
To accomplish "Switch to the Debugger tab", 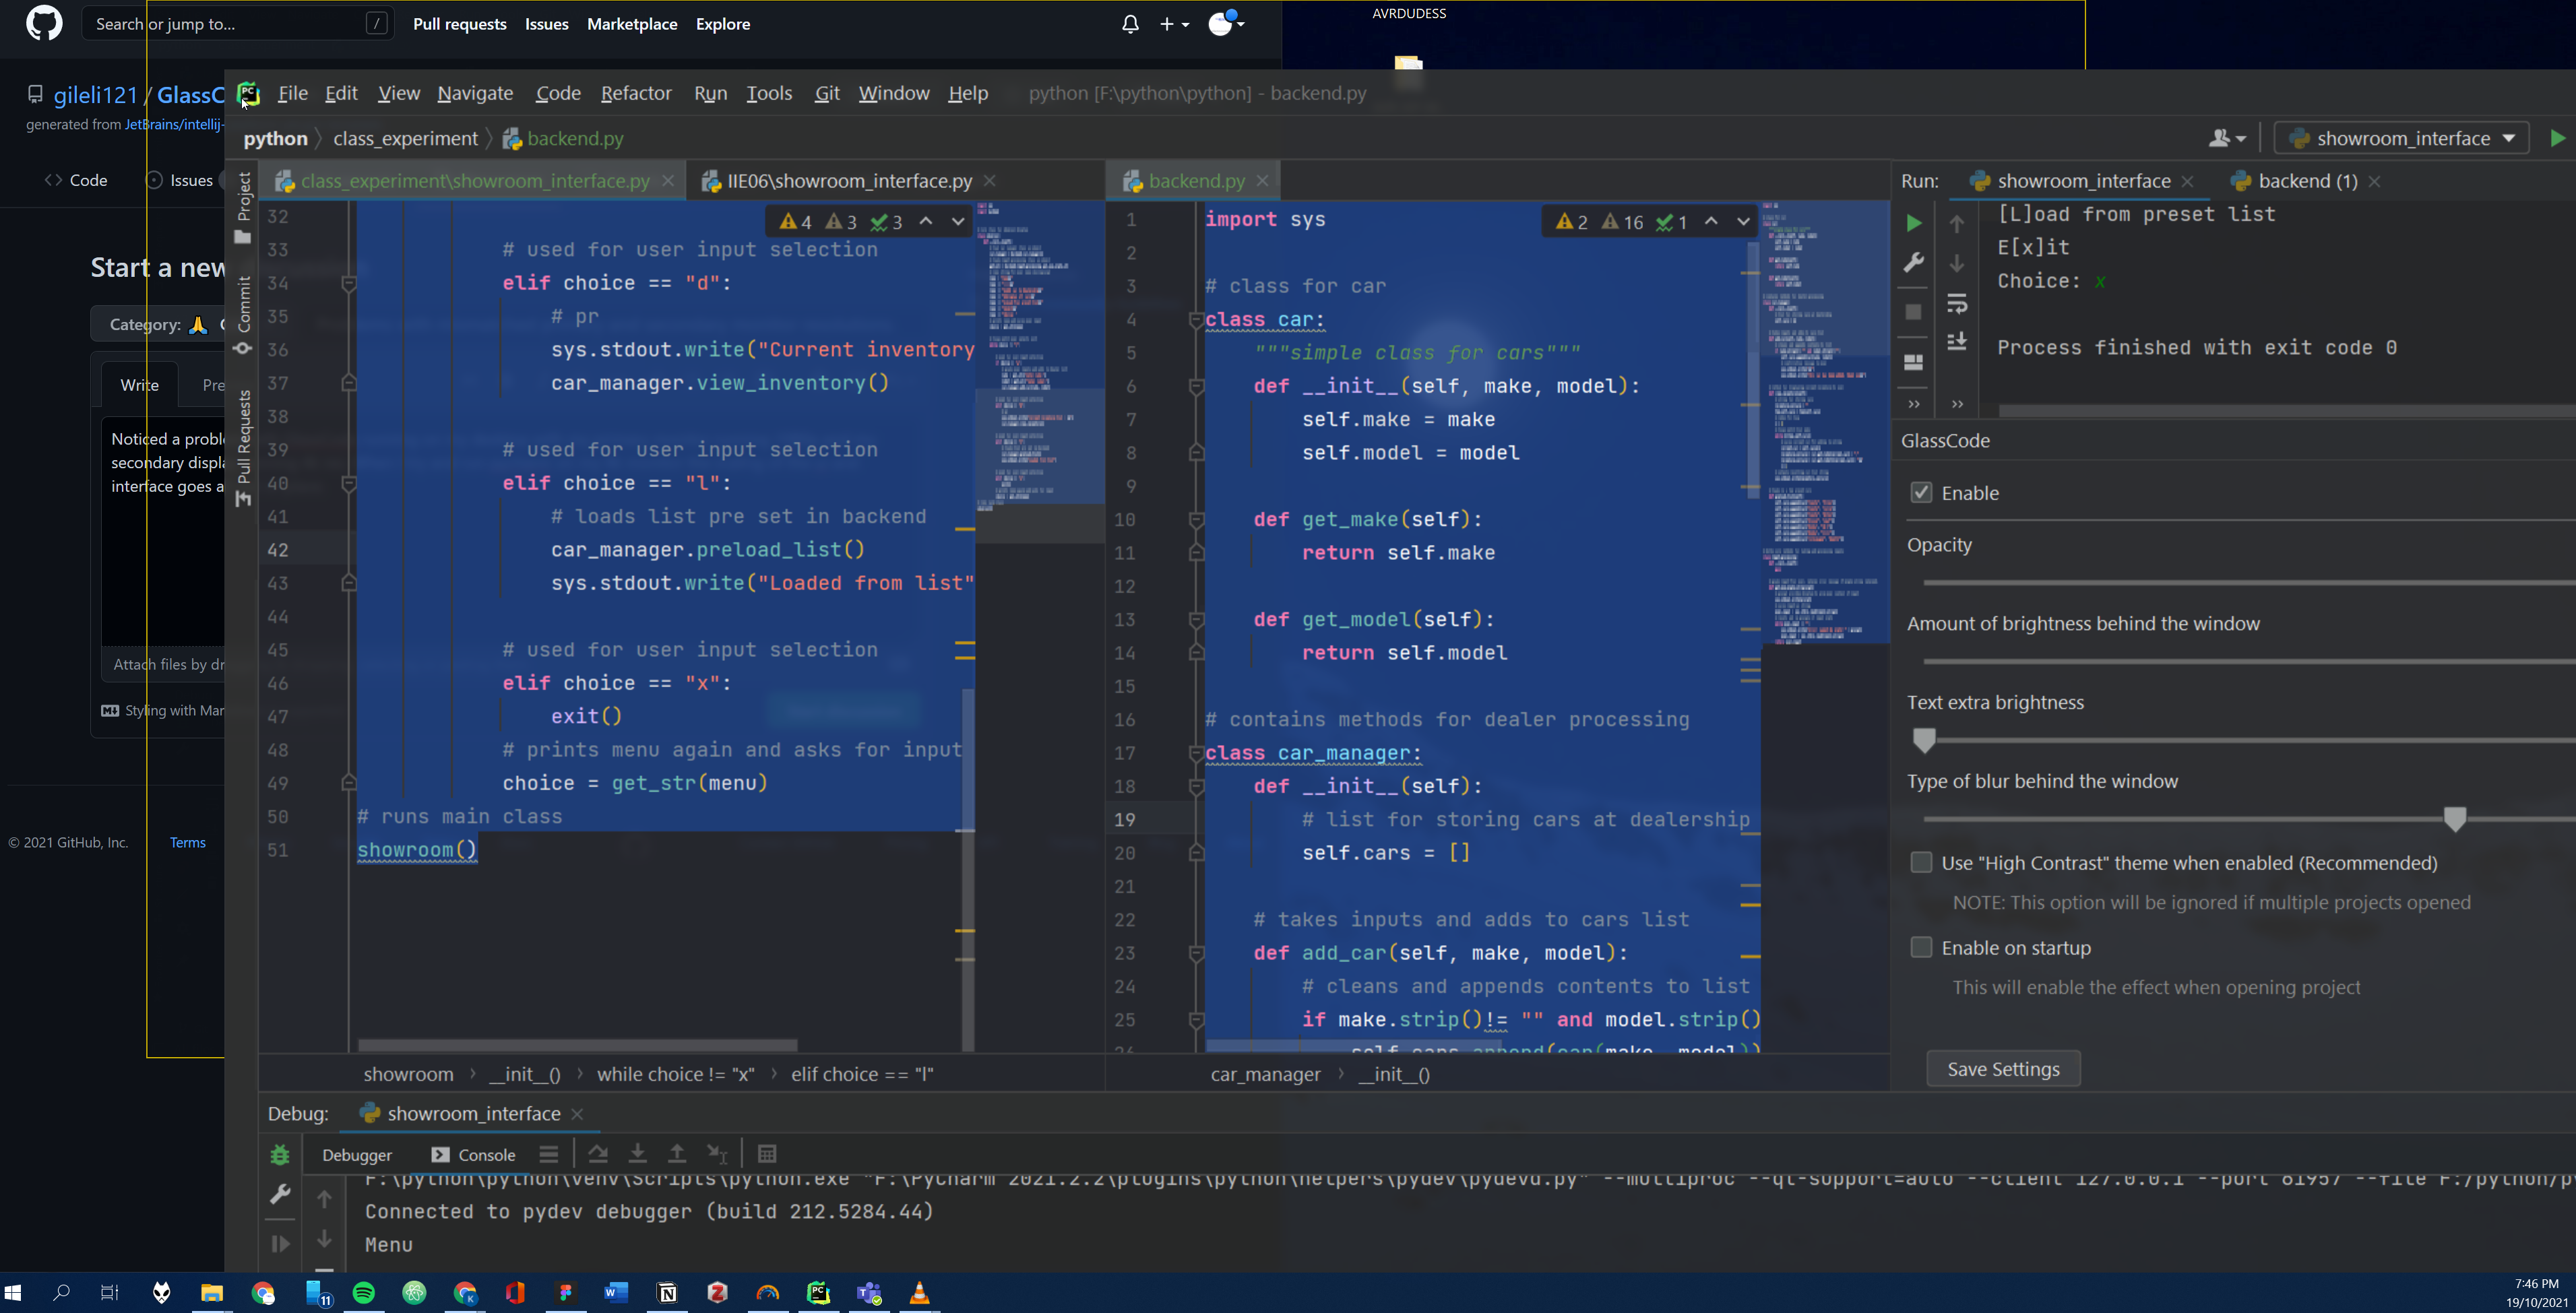I will (357, 1155).
